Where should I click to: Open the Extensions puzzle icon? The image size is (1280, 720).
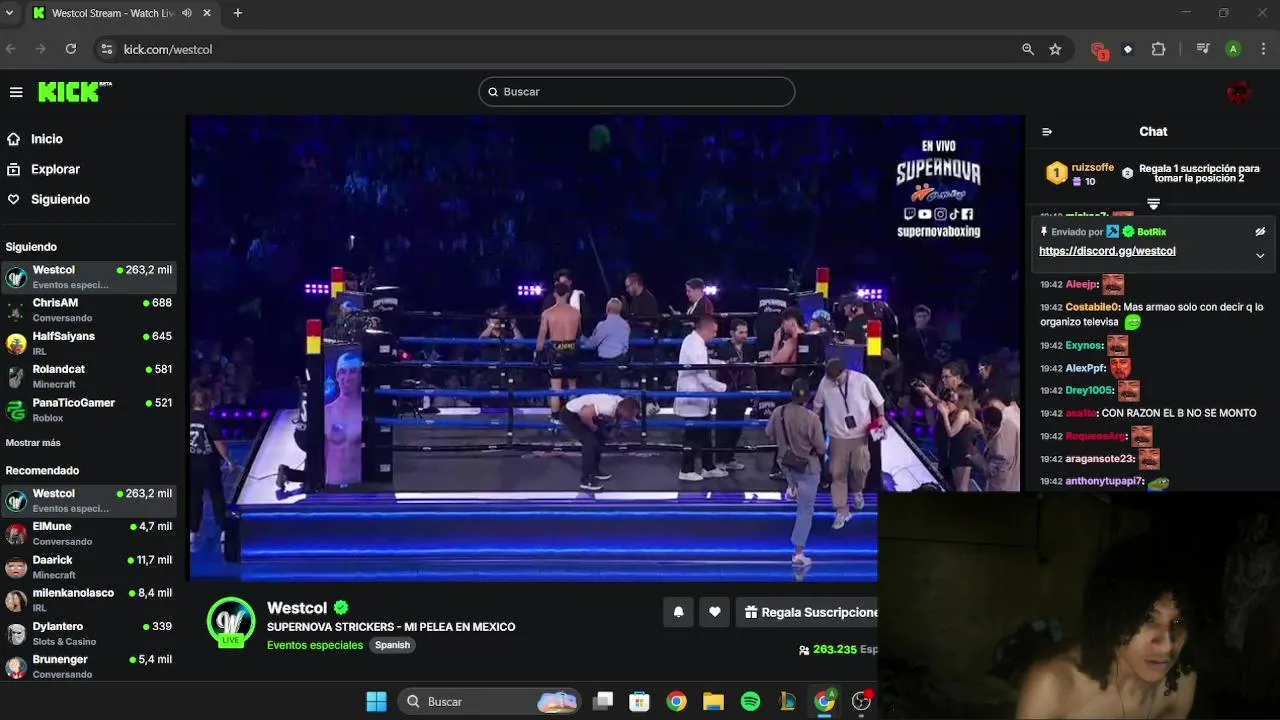[x=1159, y=49]
